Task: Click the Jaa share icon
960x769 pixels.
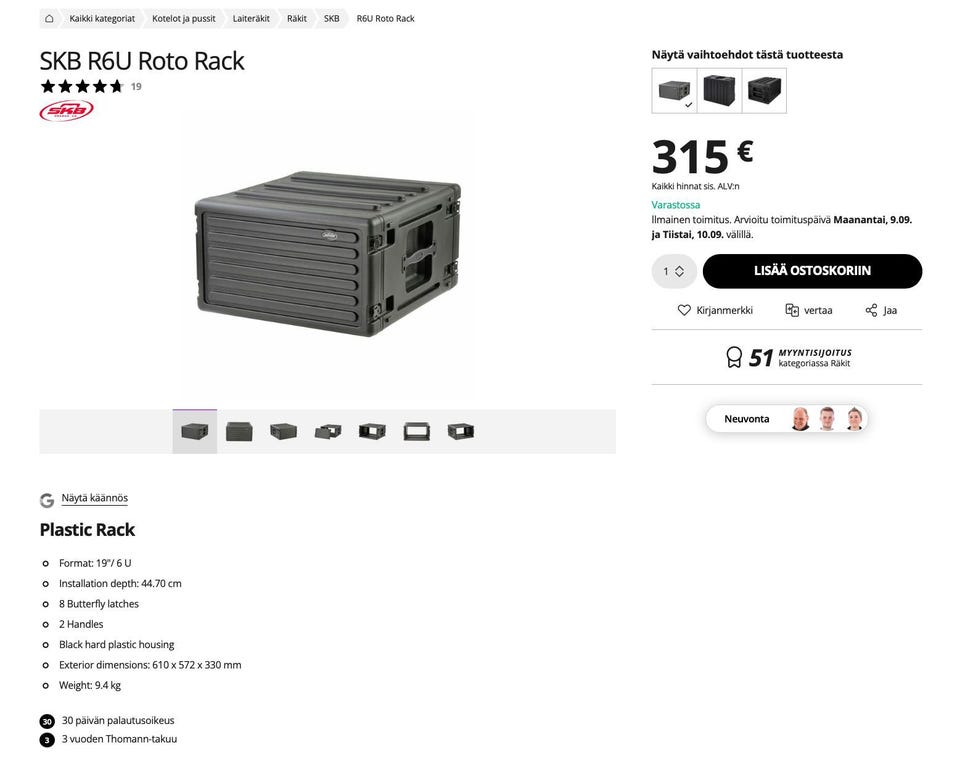Action: pyautogui.click(x=871, y=310)
